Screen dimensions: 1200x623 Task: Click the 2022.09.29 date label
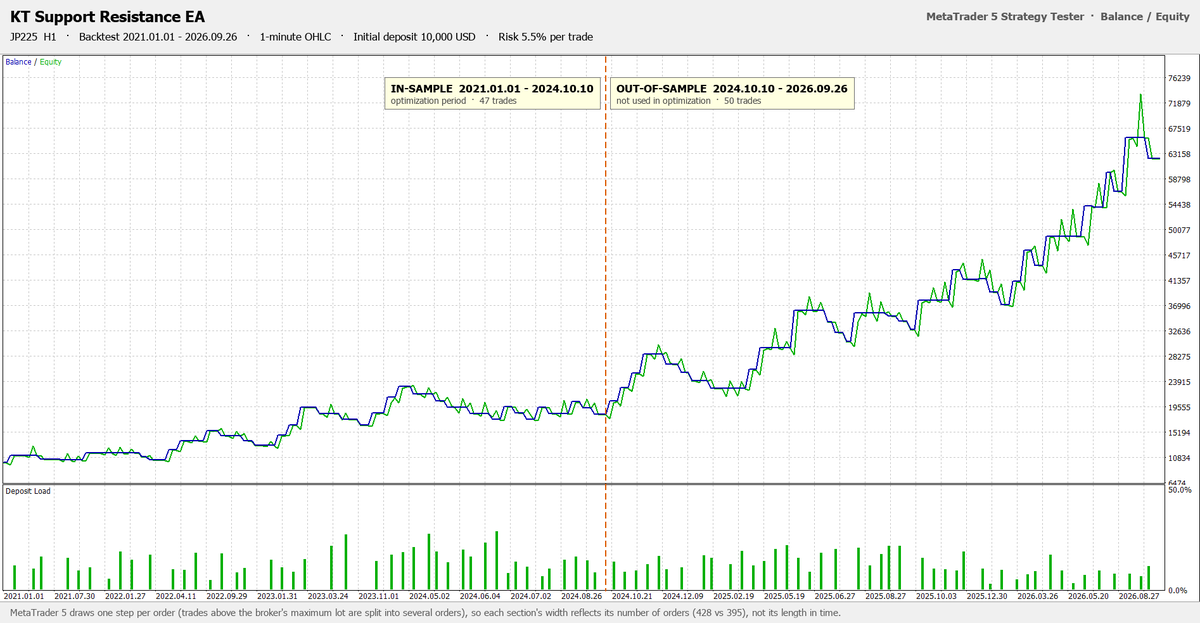tap(227, 596)
